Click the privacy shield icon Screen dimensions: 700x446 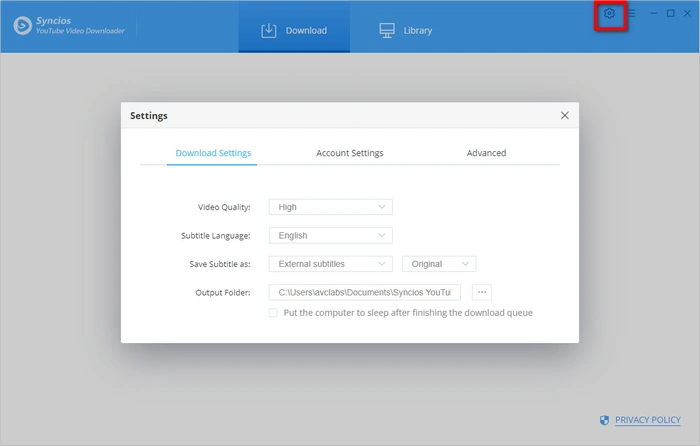[604, 420]
